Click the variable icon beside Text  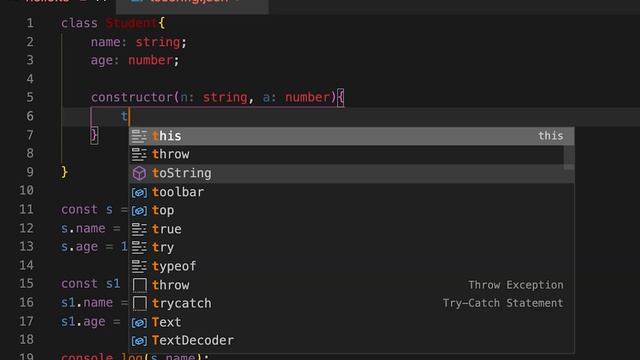click(x=139, y=322)
